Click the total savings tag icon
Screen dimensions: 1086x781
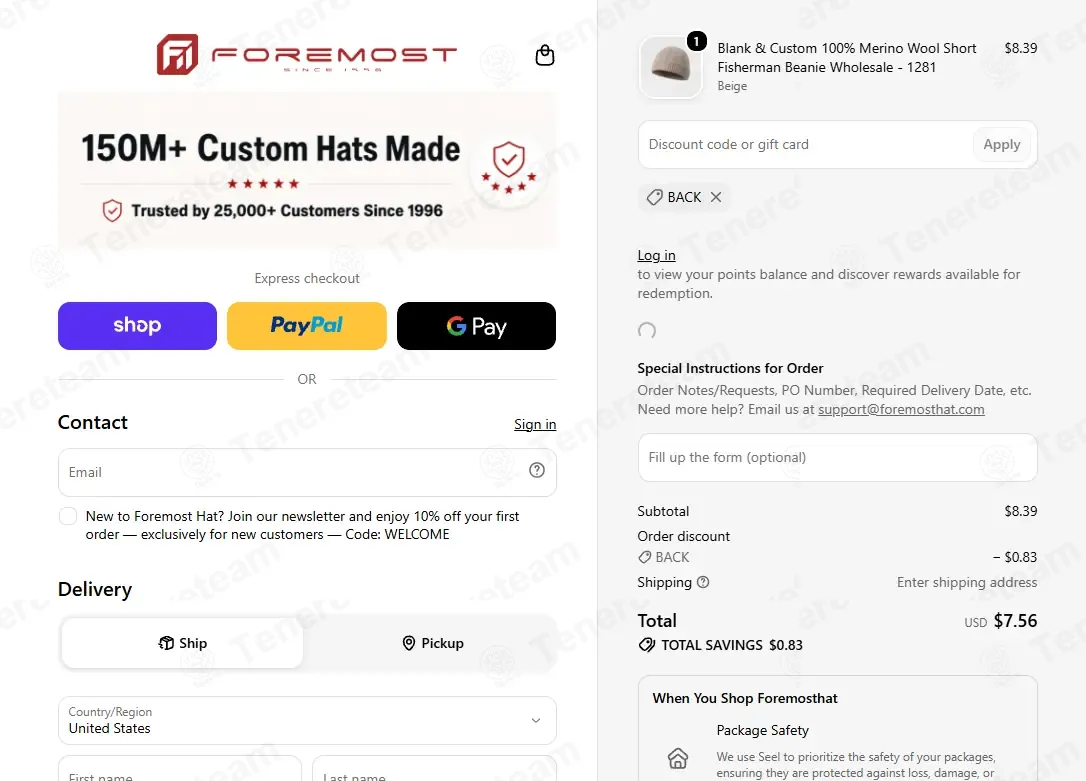(646, 645)
